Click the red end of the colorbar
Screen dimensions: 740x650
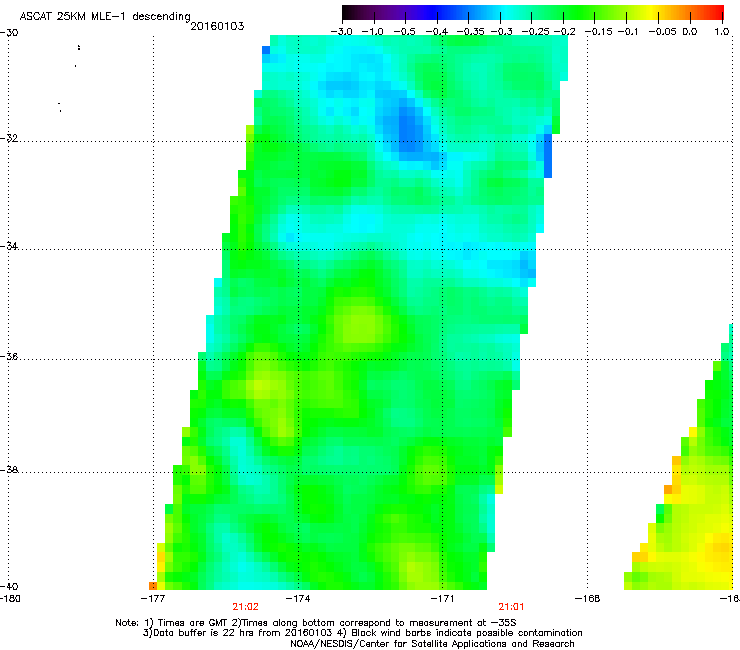click(716, 13)
